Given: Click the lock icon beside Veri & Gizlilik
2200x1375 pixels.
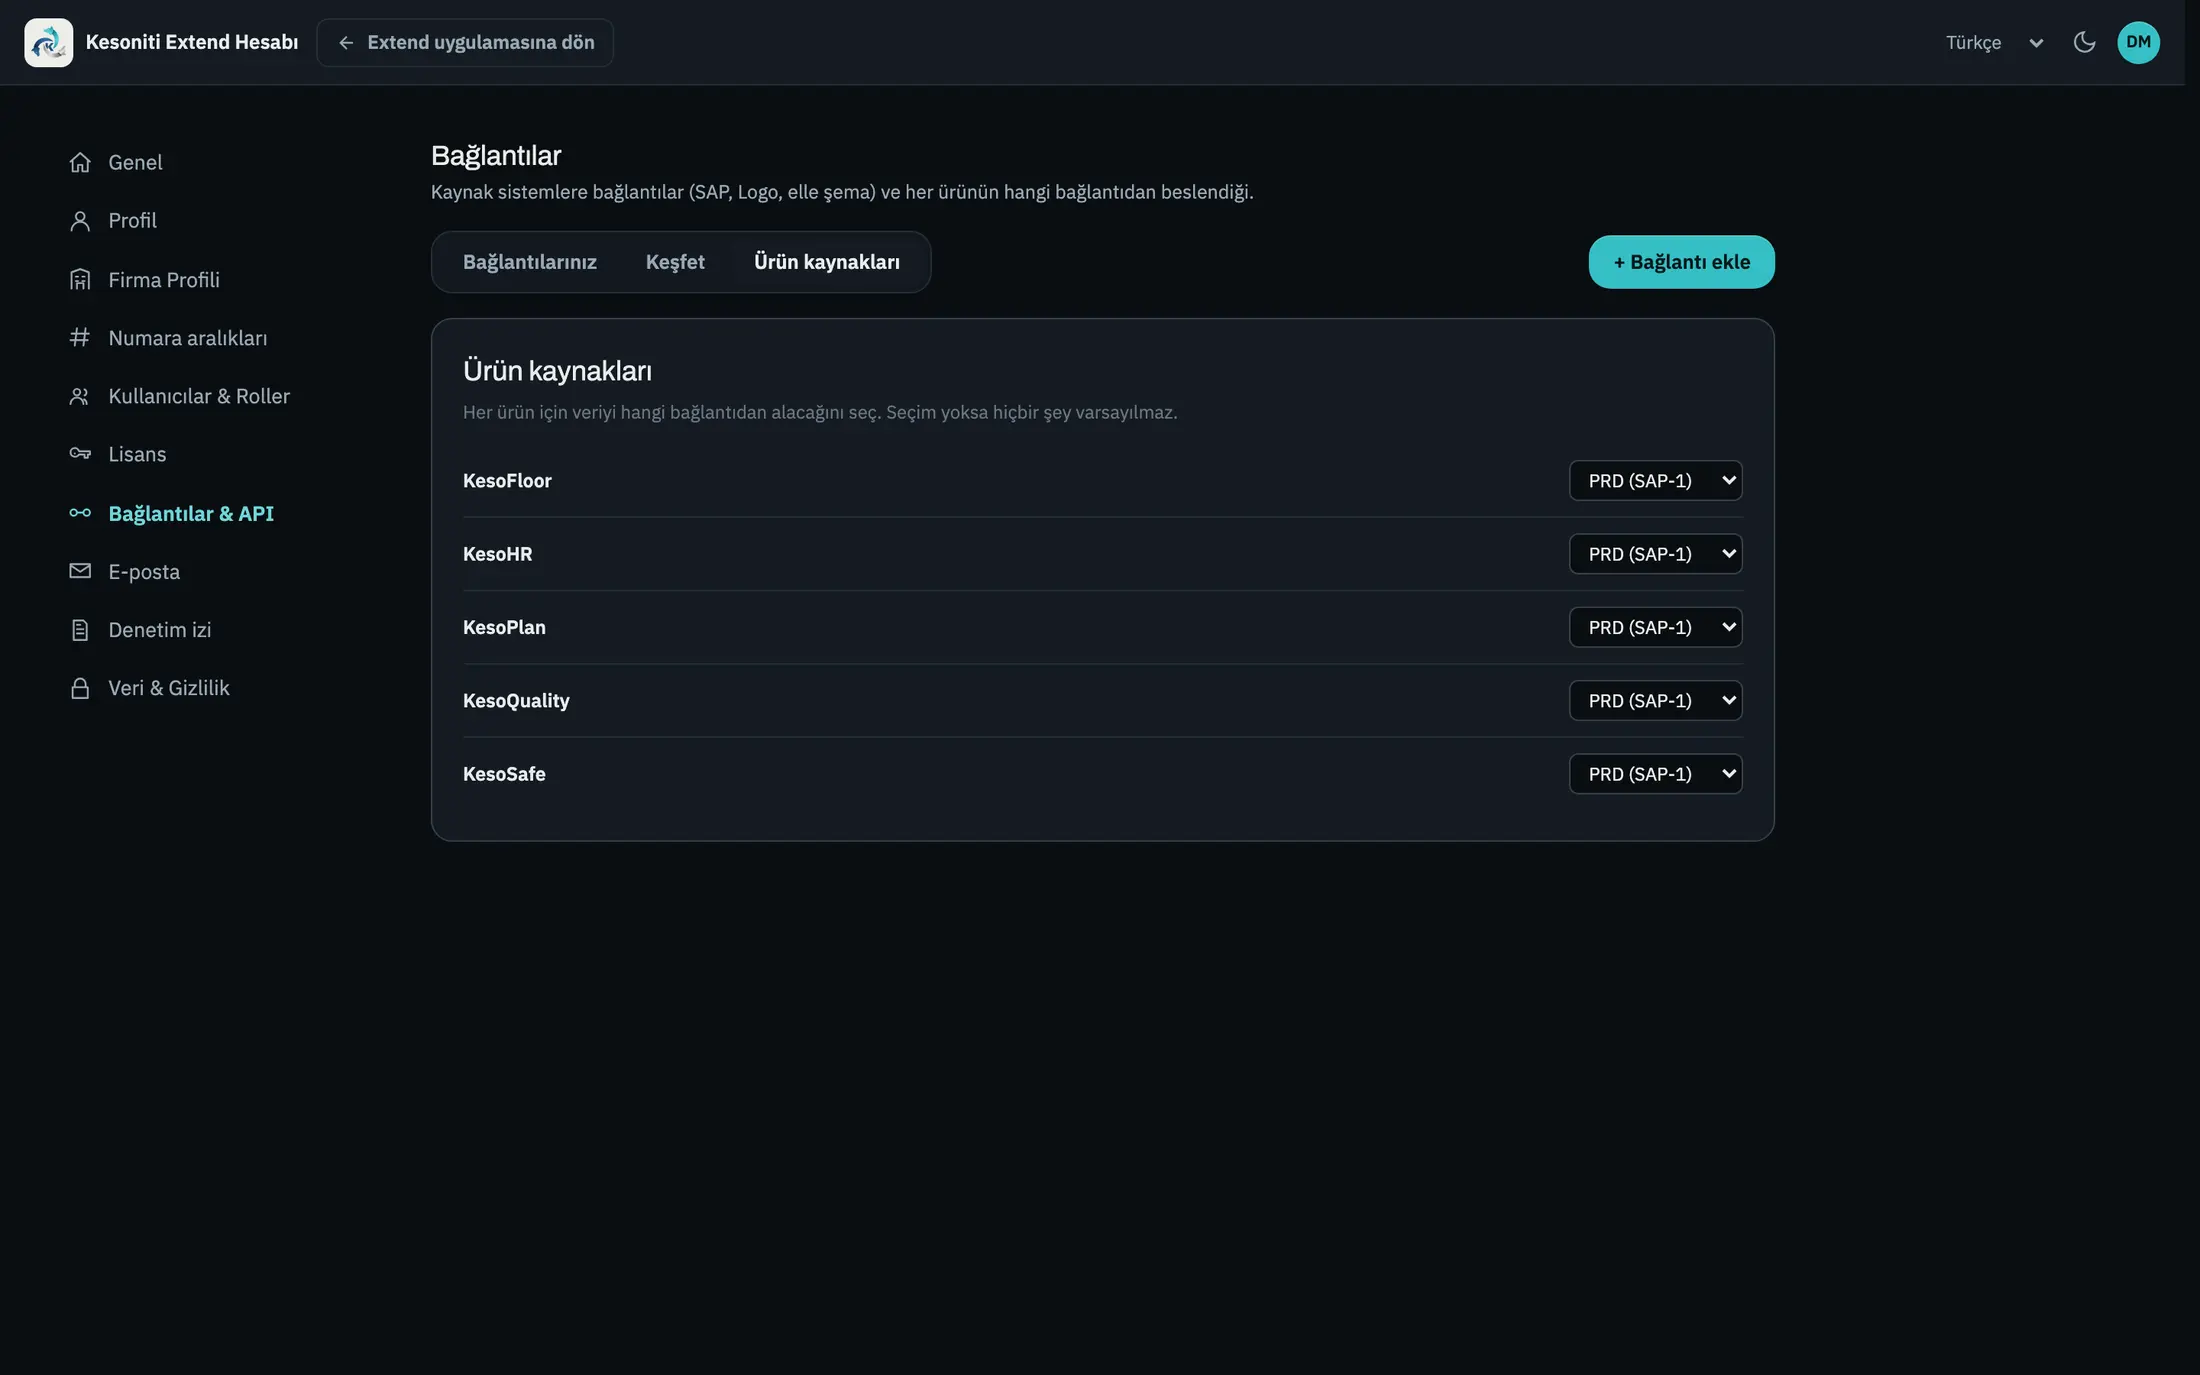Looking at the screenshot, I should [x=80, y=688].
